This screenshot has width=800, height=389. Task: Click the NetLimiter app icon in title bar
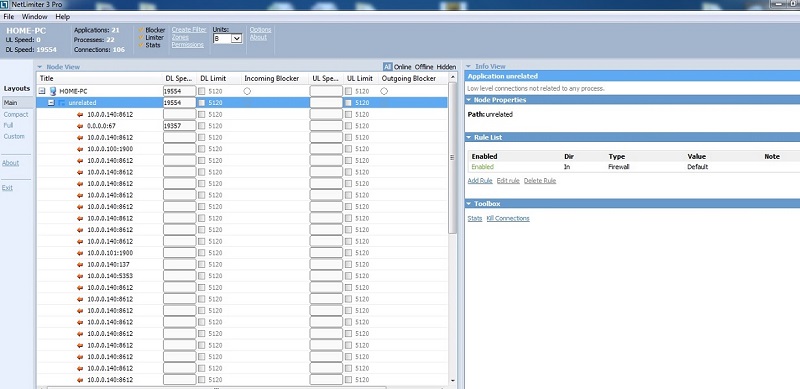coord(6,5)
